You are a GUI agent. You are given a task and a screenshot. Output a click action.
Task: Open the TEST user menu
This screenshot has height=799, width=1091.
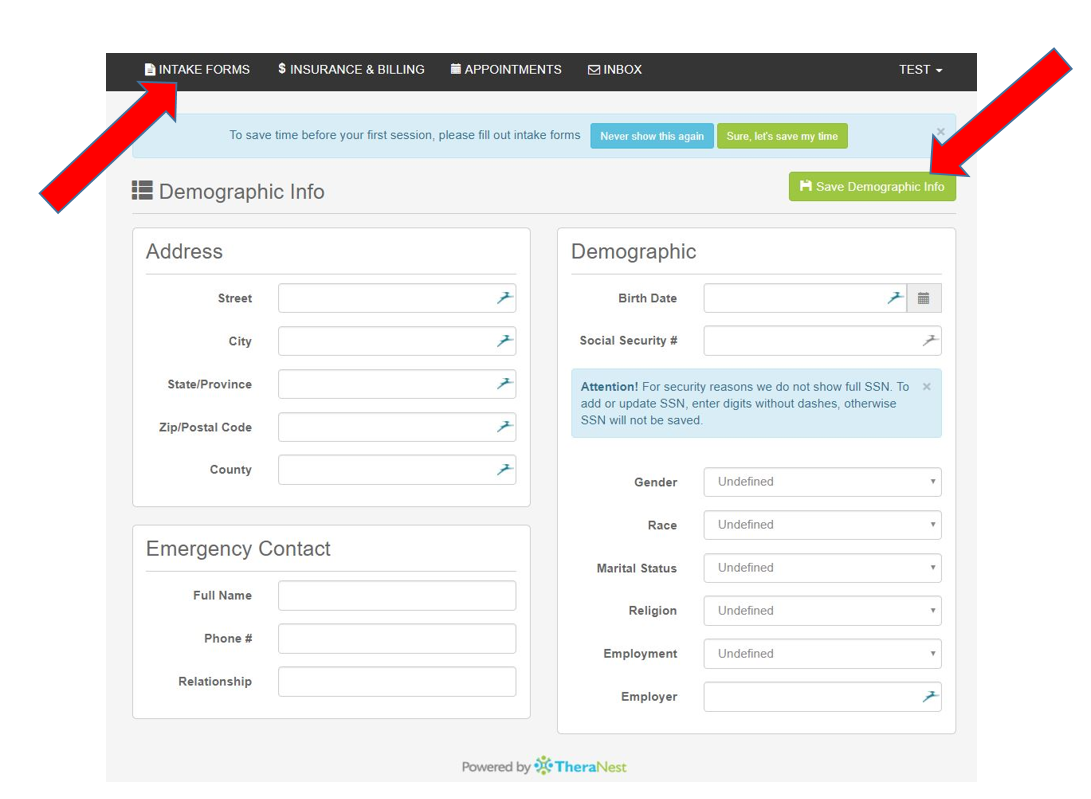[920, 70]
